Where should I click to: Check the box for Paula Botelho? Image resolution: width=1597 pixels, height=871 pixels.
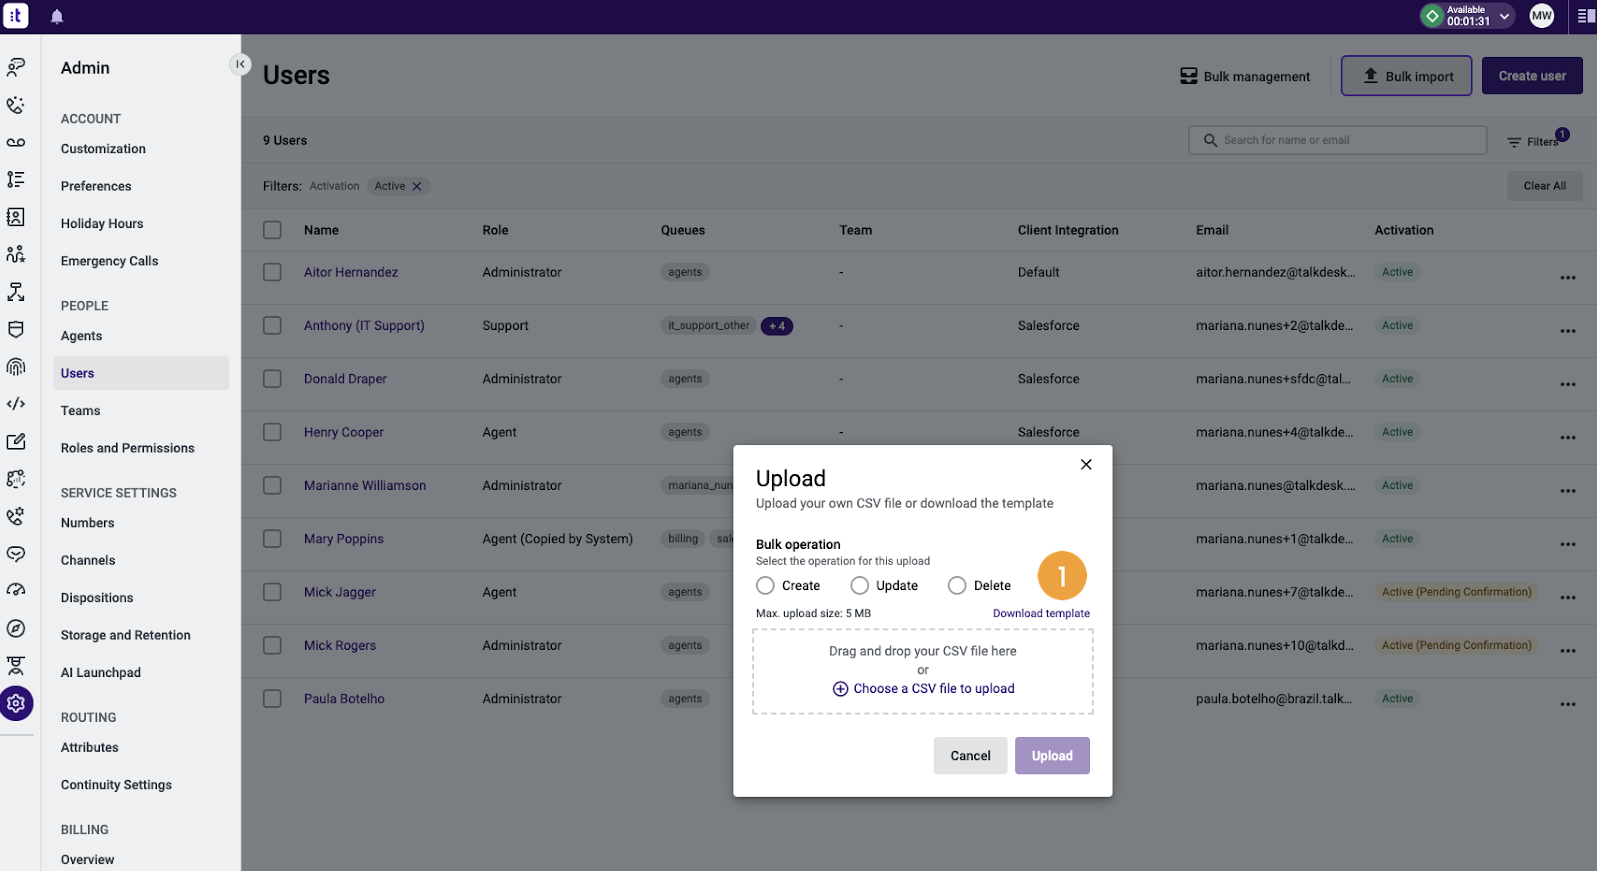pos(272,699)
